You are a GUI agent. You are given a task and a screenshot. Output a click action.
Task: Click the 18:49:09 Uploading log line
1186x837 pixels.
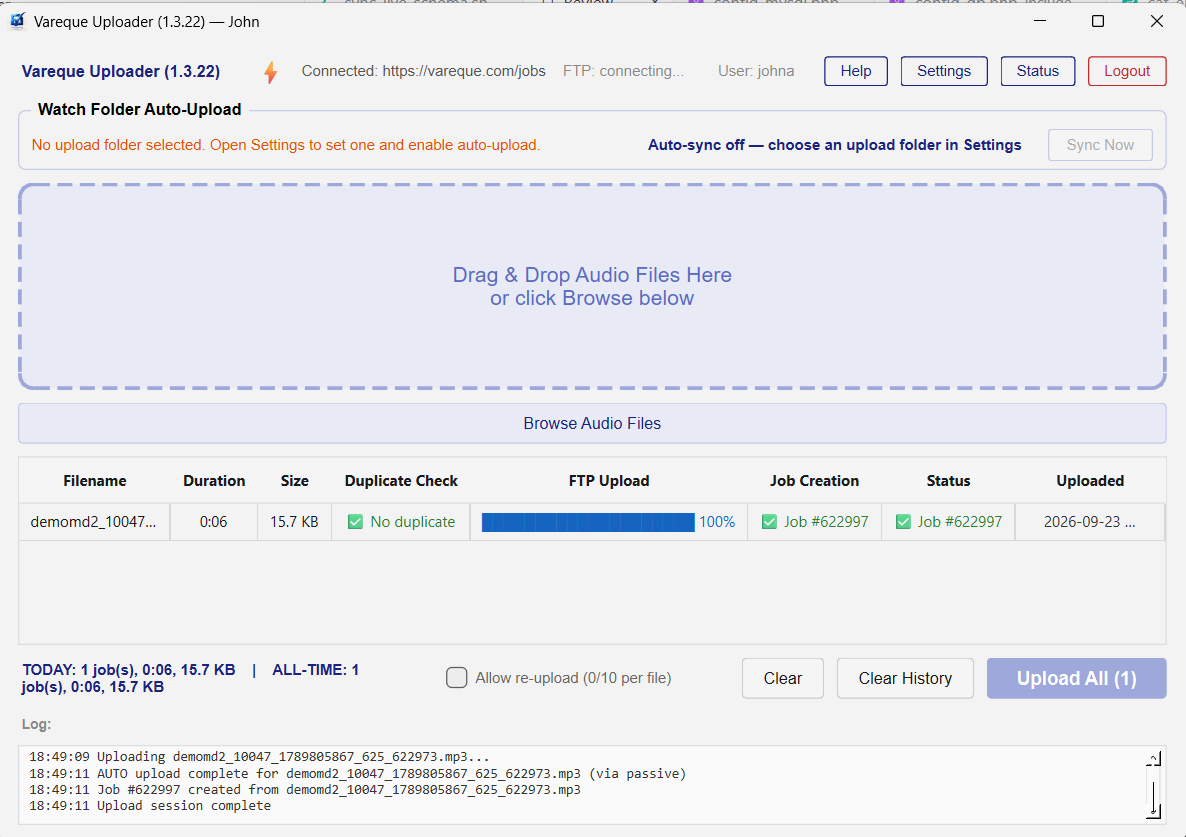tap(259, 757)
